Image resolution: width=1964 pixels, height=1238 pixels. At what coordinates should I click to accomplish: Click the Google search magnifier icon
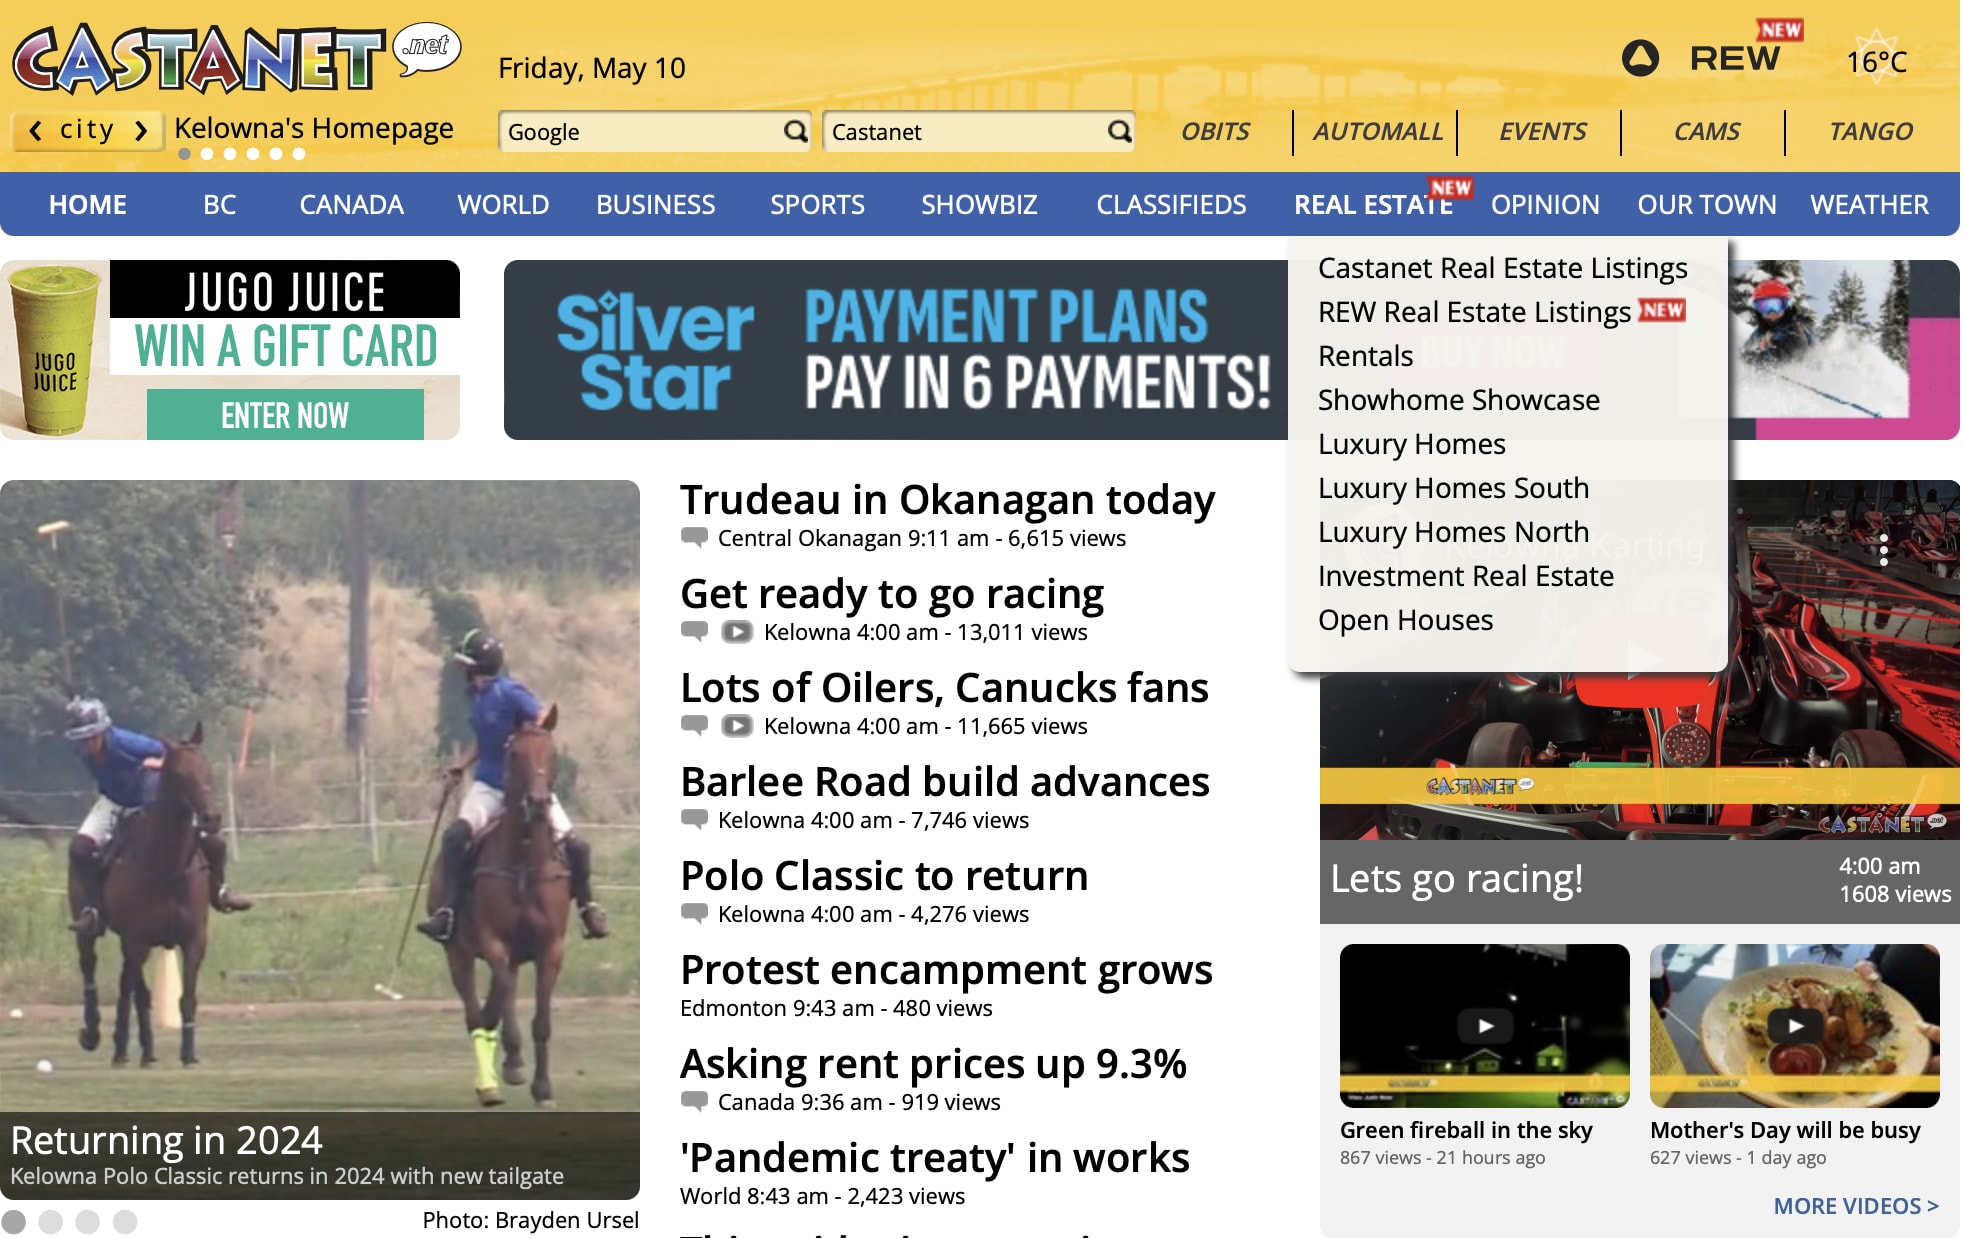795,131
